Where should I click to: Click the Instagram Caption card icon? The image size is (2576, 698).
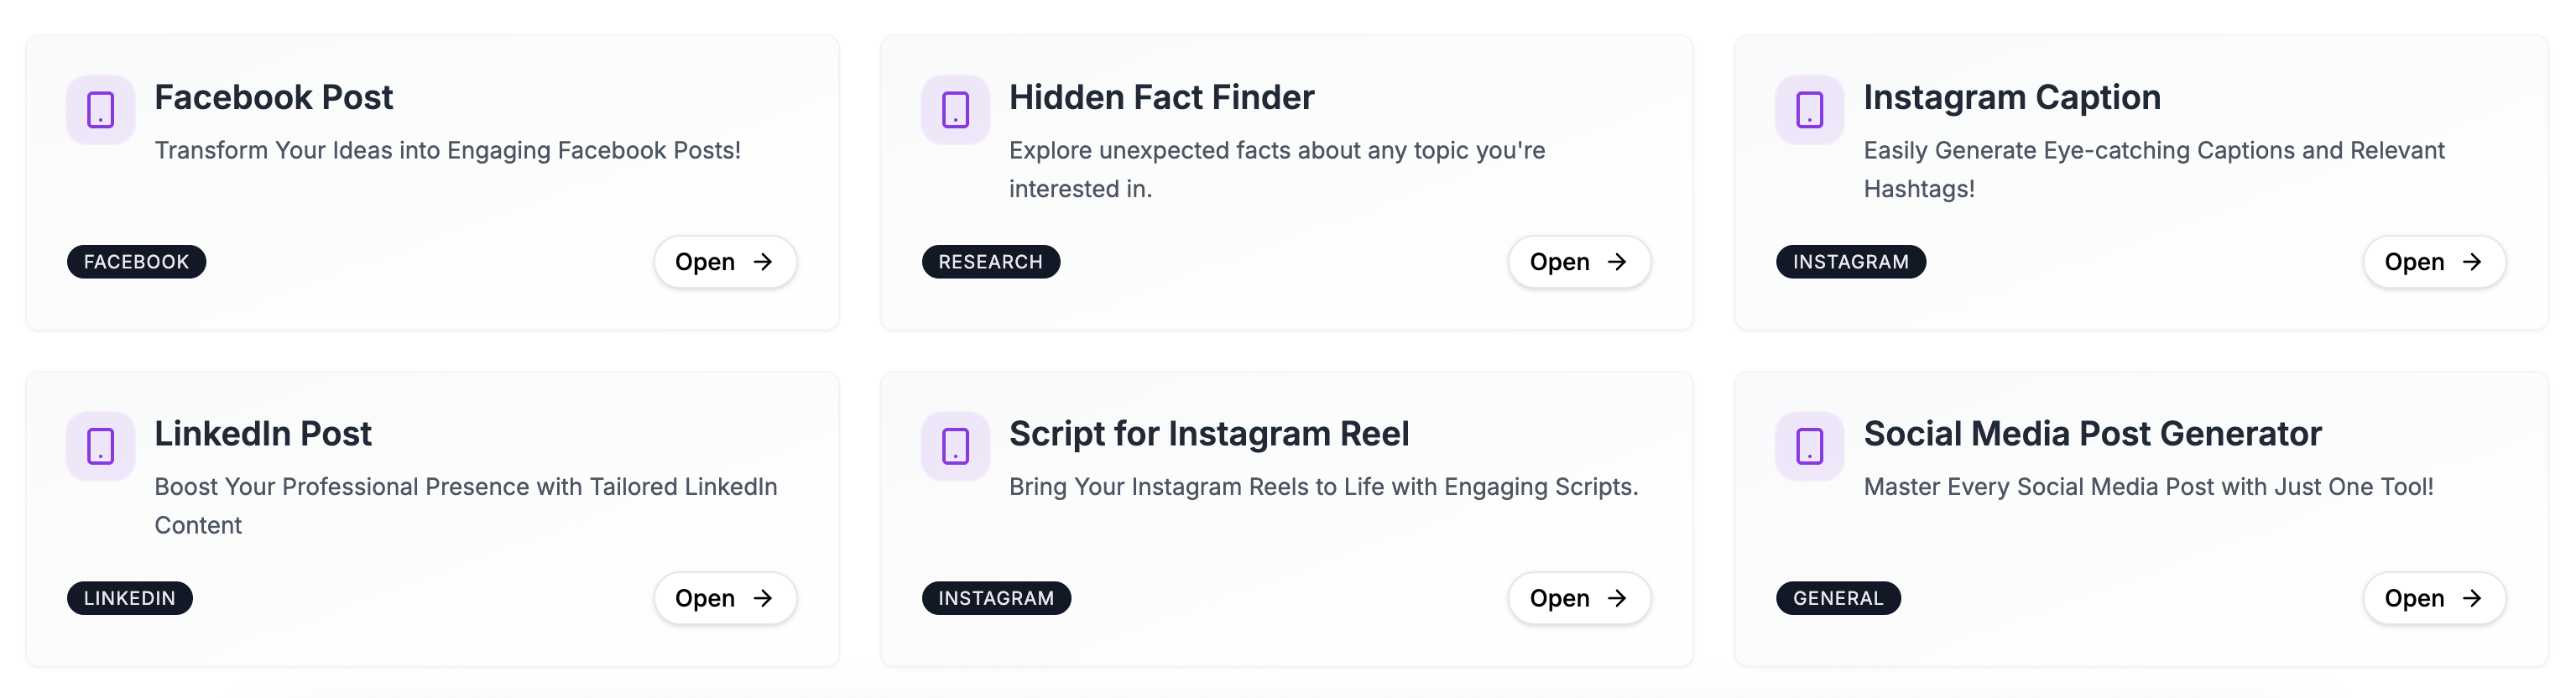pyautogui.click(x=1809, y=110)
